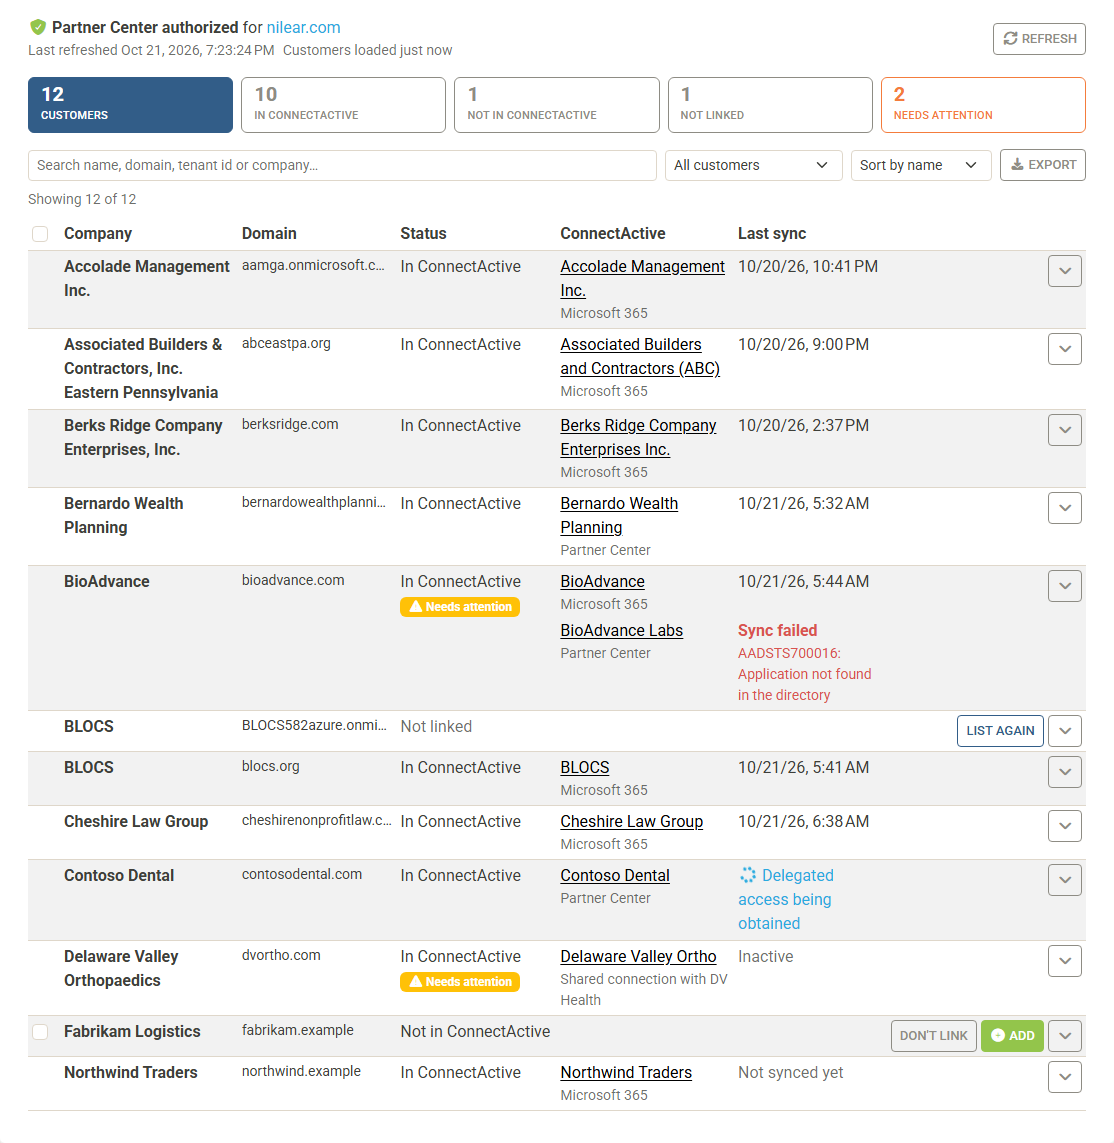Screen dimensions: 1114x1143
Task: Click the spinner icon beside Delegated access
Action: (x=748, y=875)
